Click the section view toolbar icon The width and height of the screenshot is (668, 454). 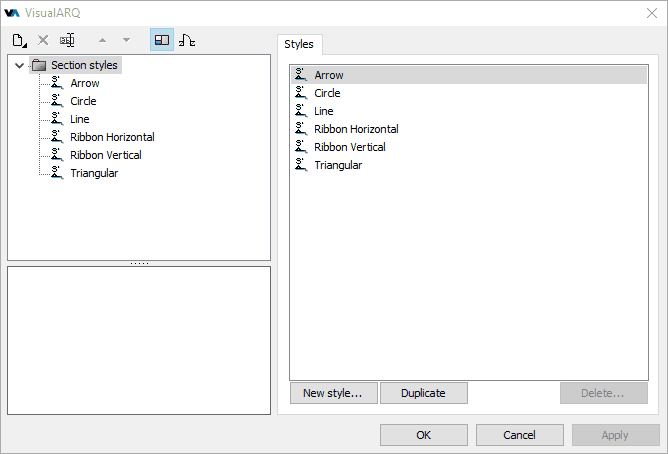(x=187, y=40)
